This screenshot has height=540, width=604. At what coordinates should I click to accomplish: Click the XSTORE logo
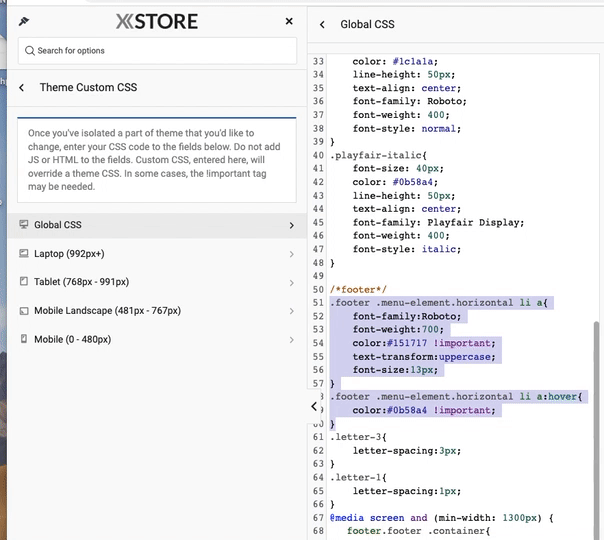point(157,21)
